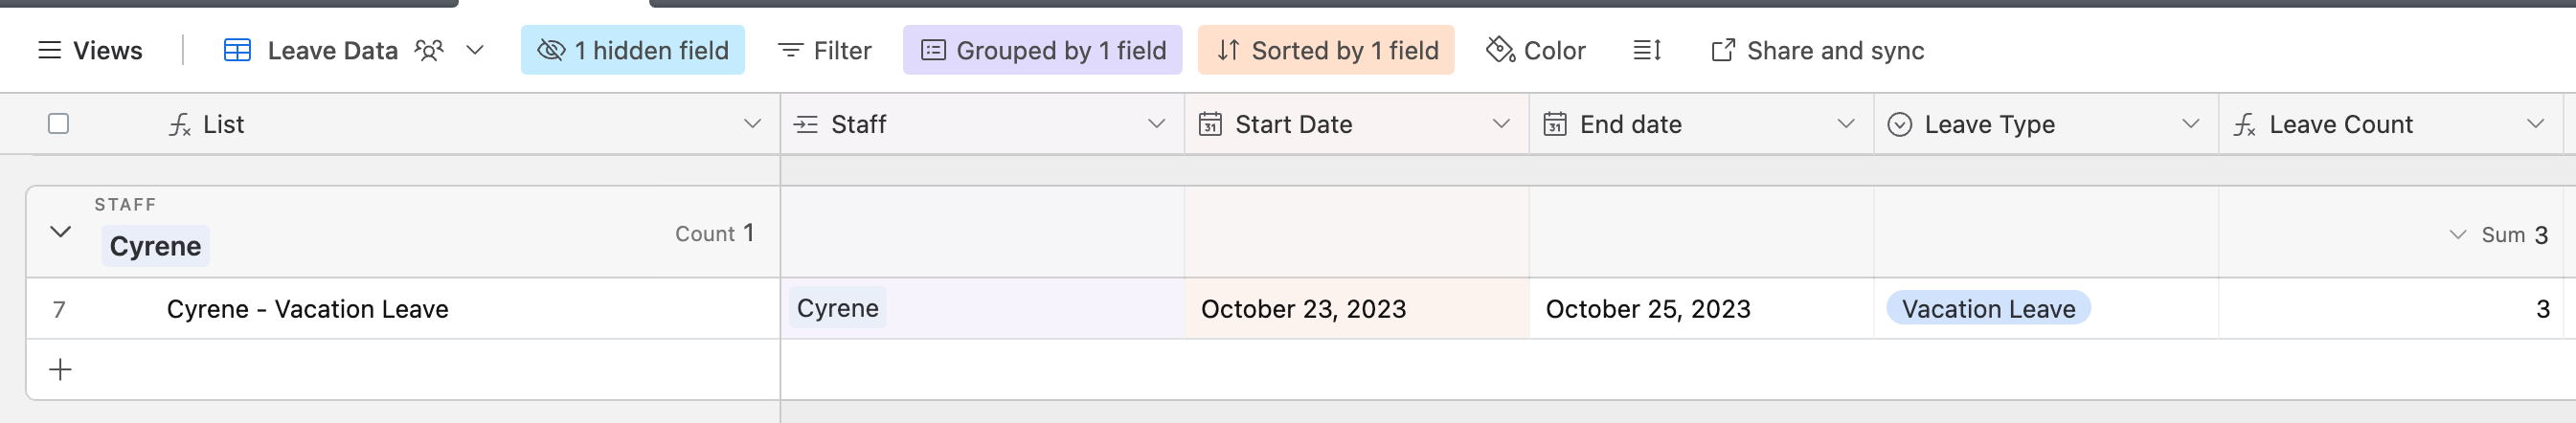Click the Color paint bucket icon
The height and width of the screenshot is (423, 2576).
[x=1500, y=50]
